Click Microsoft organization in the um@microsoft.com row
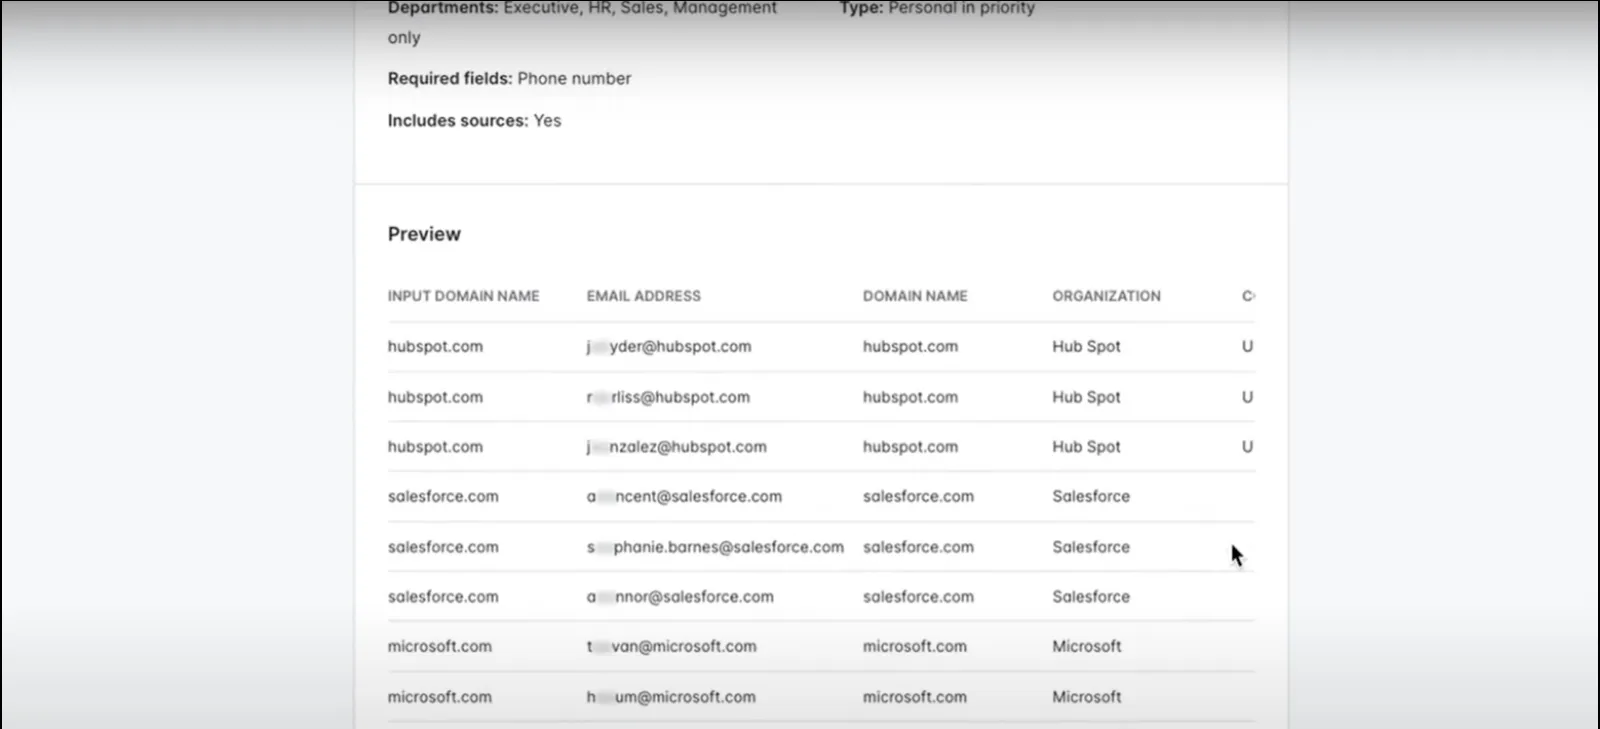Screen dimensions: 1600x729 [1087, 697]
